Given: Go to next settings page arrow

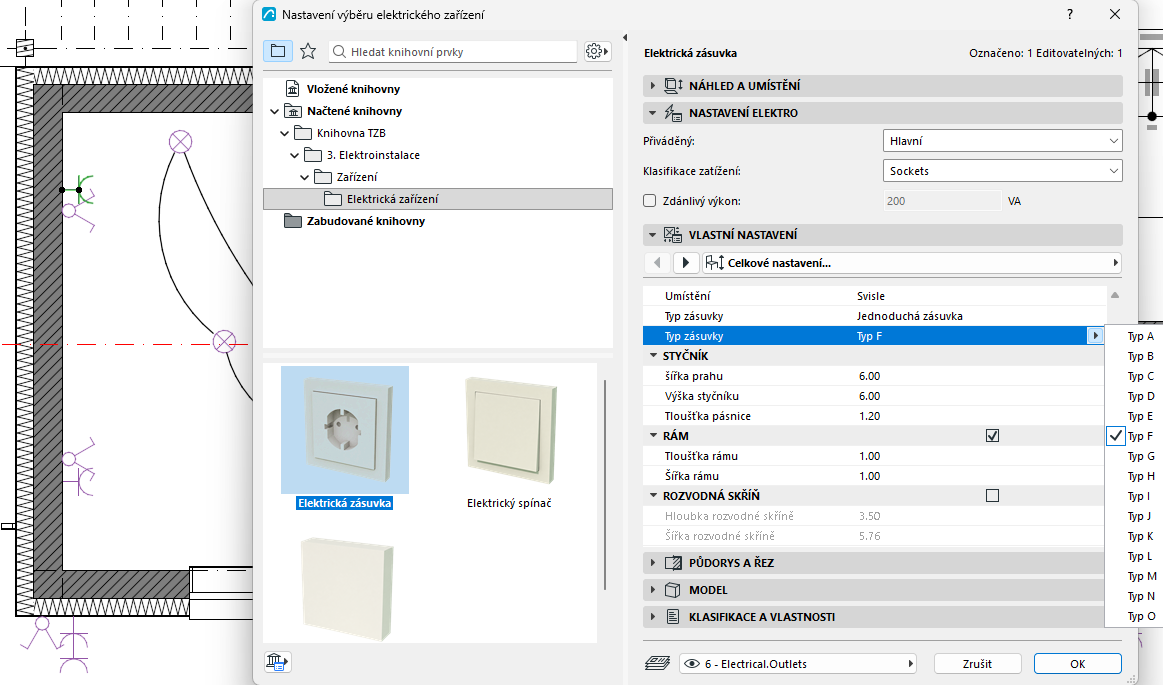Looking at the screenshot, I should pos(685,262).
